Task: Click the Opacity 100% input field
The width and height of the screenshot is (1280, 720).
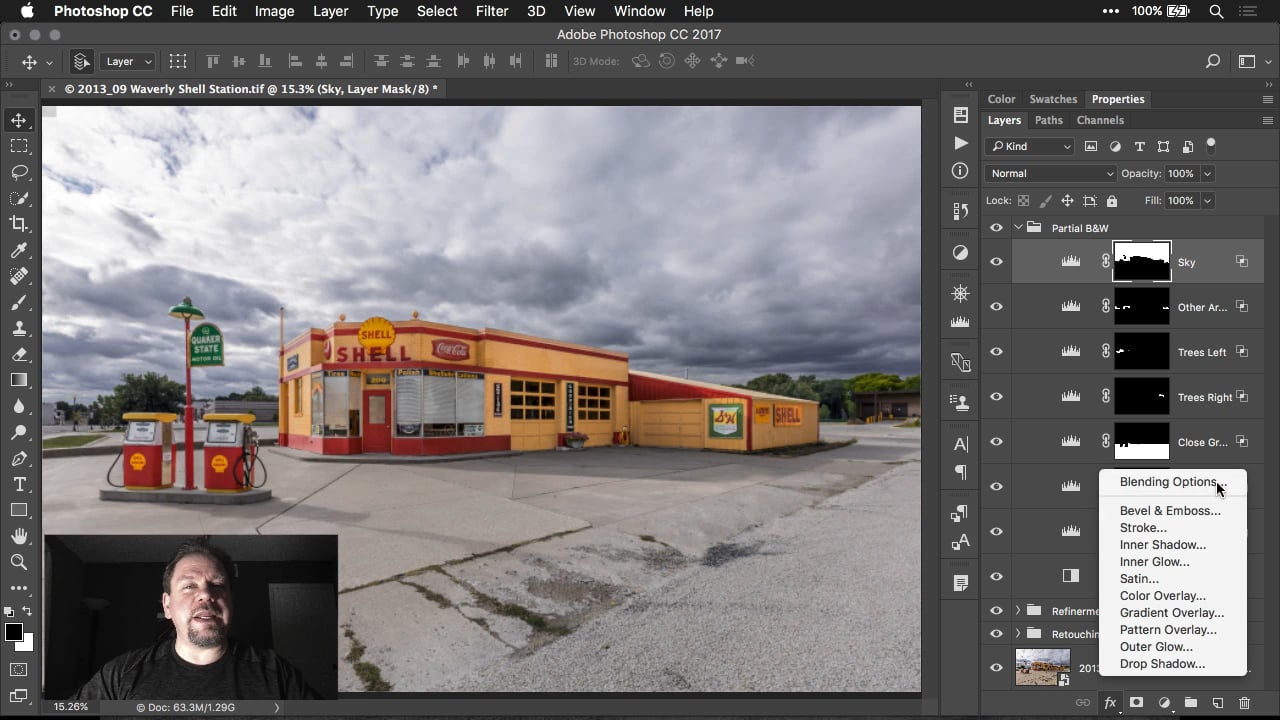Action: [1182, 173]
